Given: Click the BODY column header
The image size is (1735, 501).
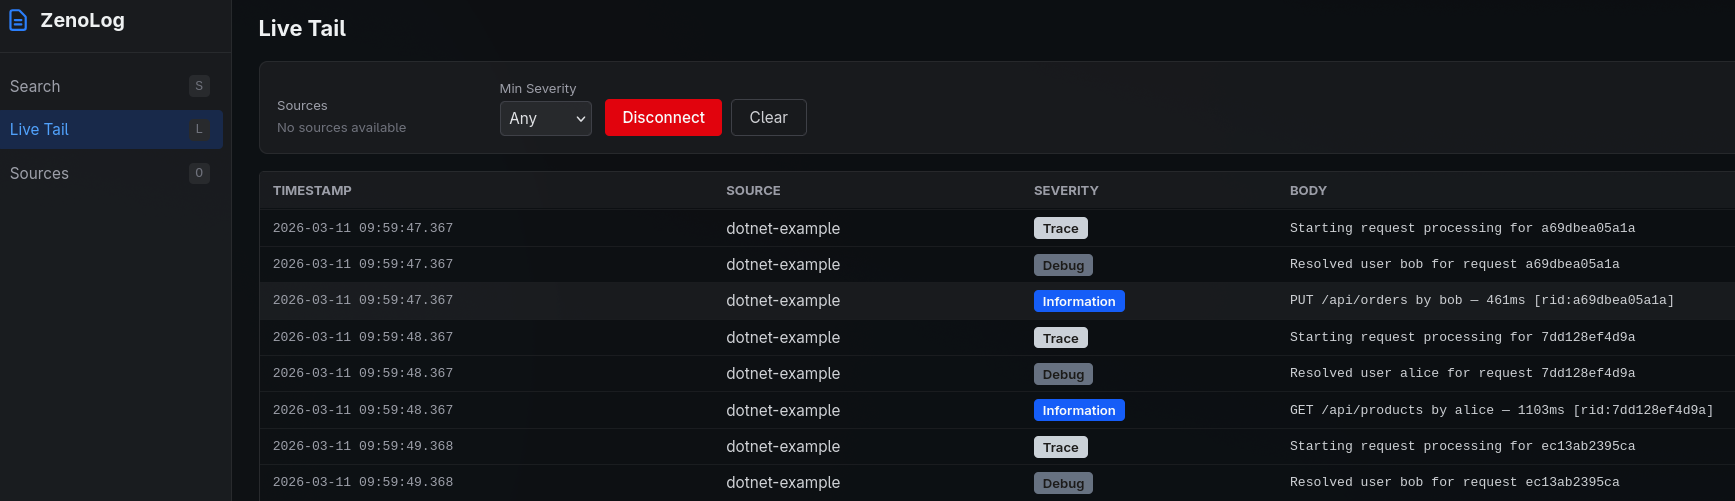Looking at the screenshot, I should [1308, 190].
